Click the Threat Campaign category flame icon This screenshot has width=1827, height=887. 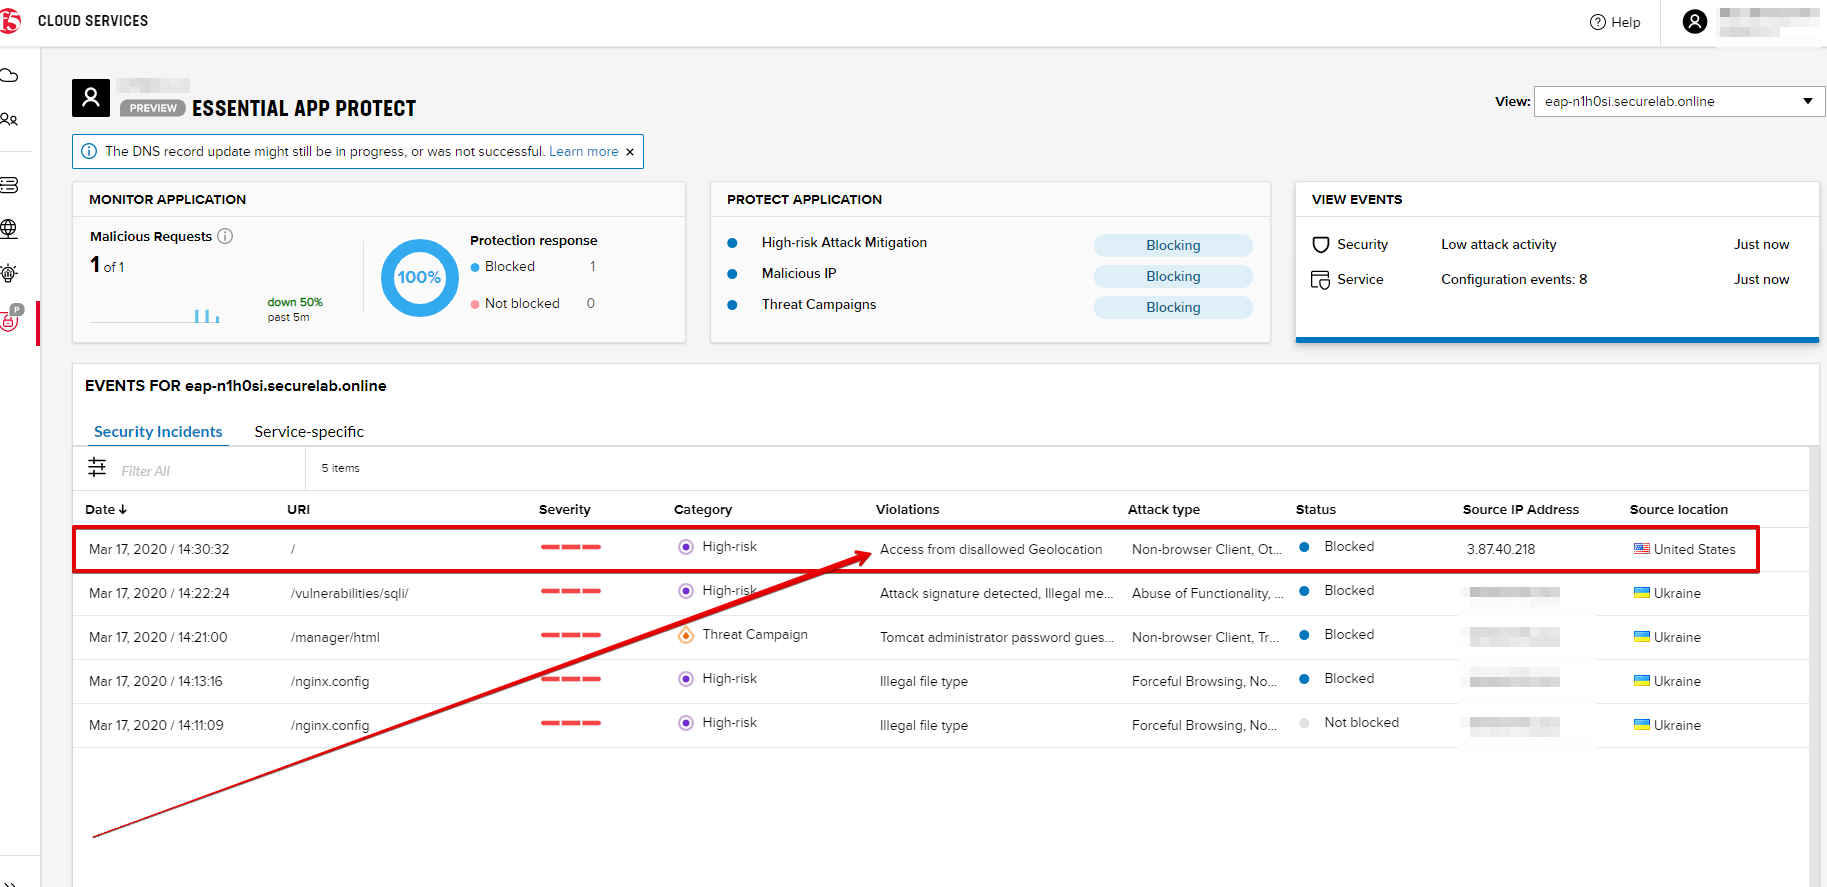[686, 635]
